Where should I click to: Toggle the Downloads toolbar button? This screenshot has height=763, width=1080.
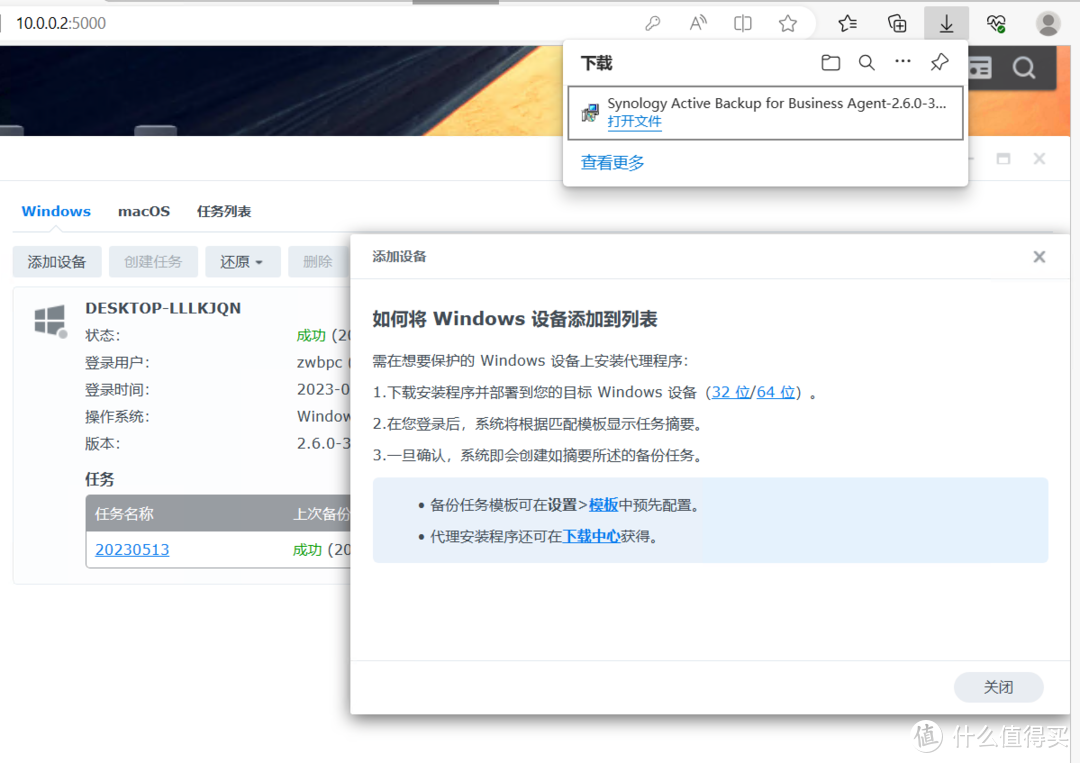coord(946,24)
